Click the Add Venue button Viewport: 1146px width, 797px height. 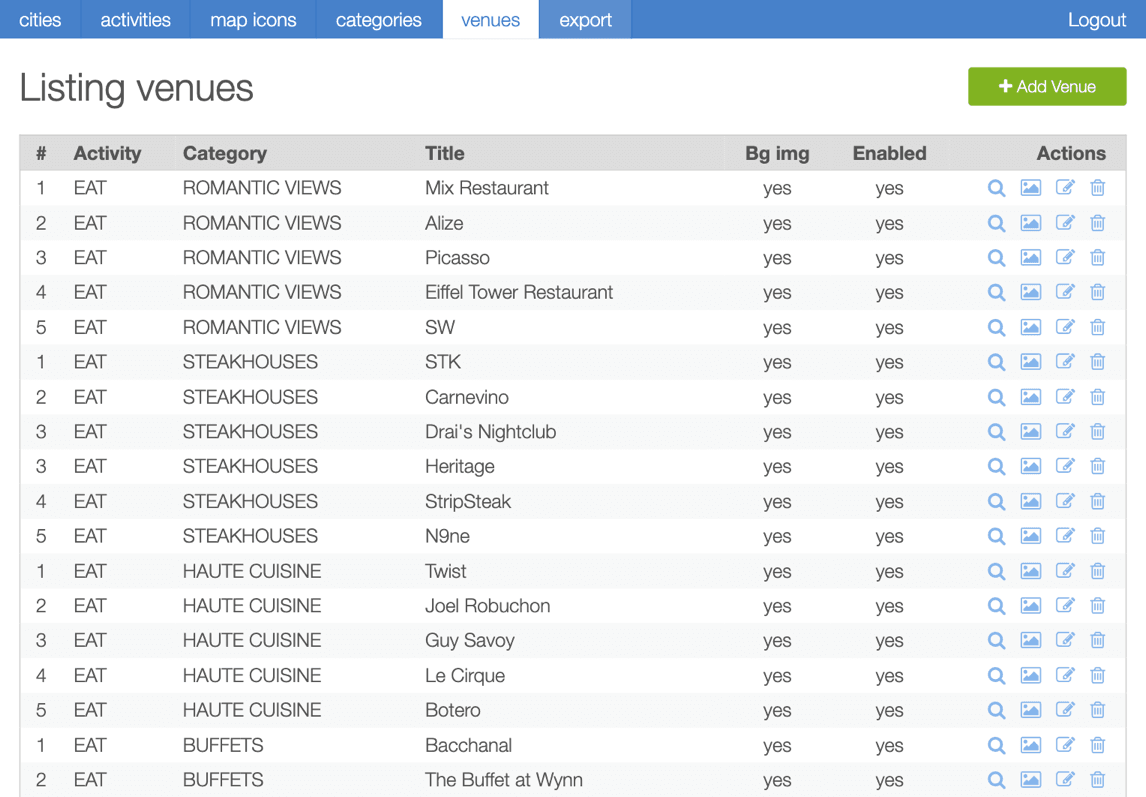pyautogui.click(x=1047, y=86)
